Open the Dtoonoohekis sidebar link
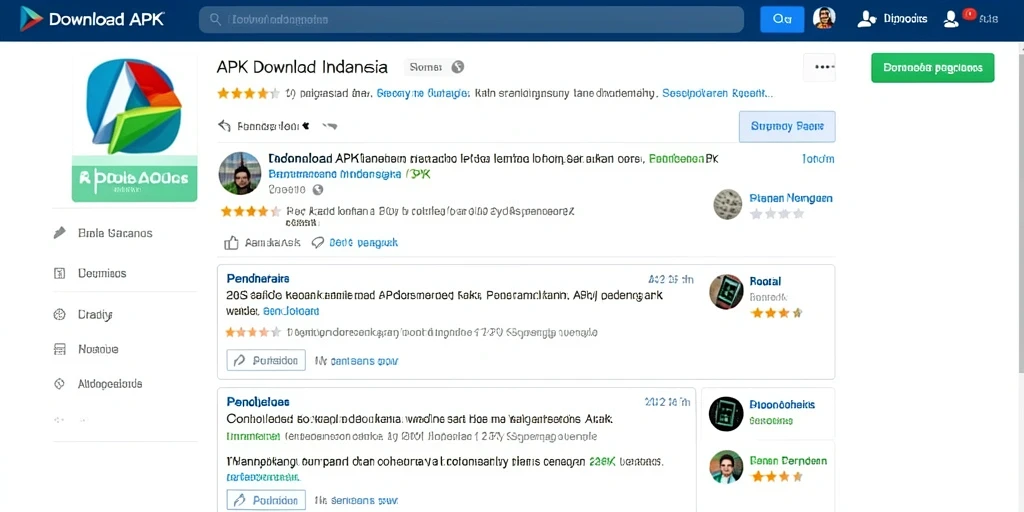The width and height of the screenshot is (1024, 512). pos(782,405)
